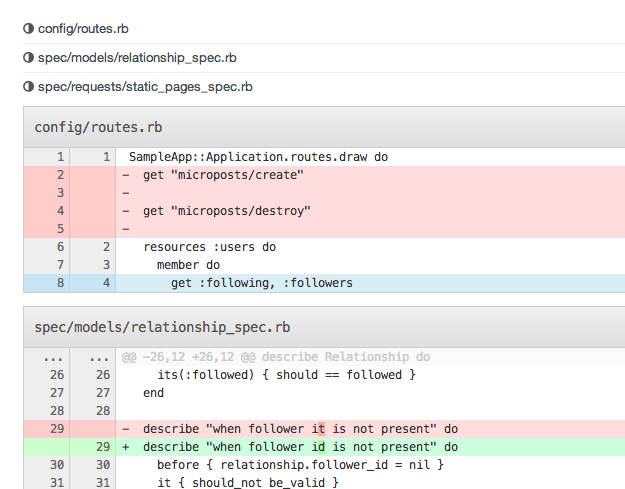The width and height of the screenshot is (625, 489).
Task: Click old line number 2 in routes.rb
Action: click(x=60, y=175)
